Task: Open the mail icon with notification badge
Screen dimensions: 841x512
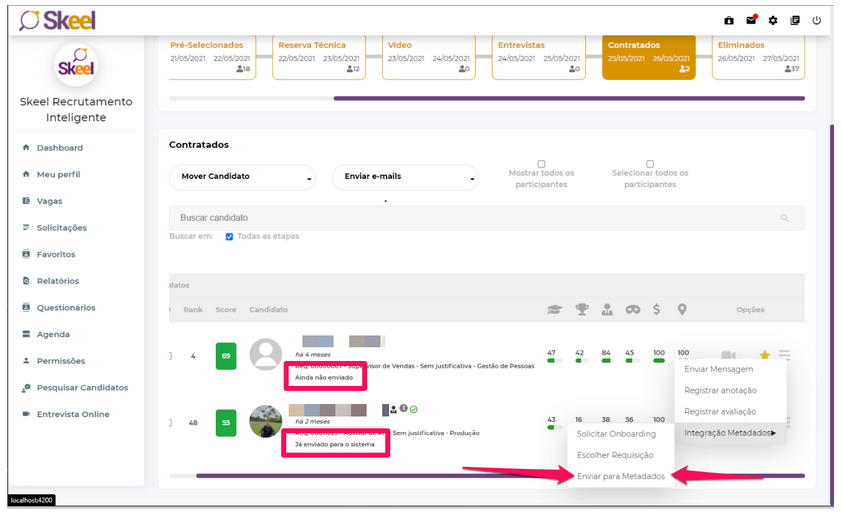Action: (751, 20)
